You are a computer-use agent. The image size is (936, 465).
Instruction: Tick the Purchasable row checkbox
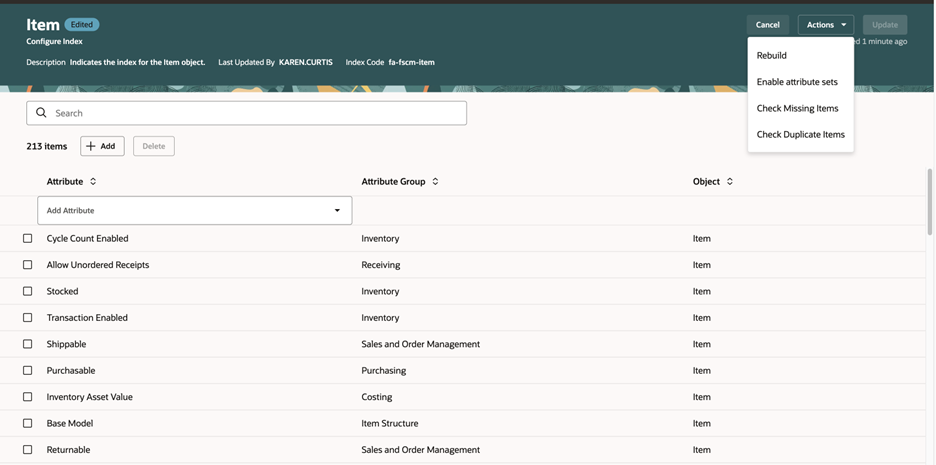point(27,370)
